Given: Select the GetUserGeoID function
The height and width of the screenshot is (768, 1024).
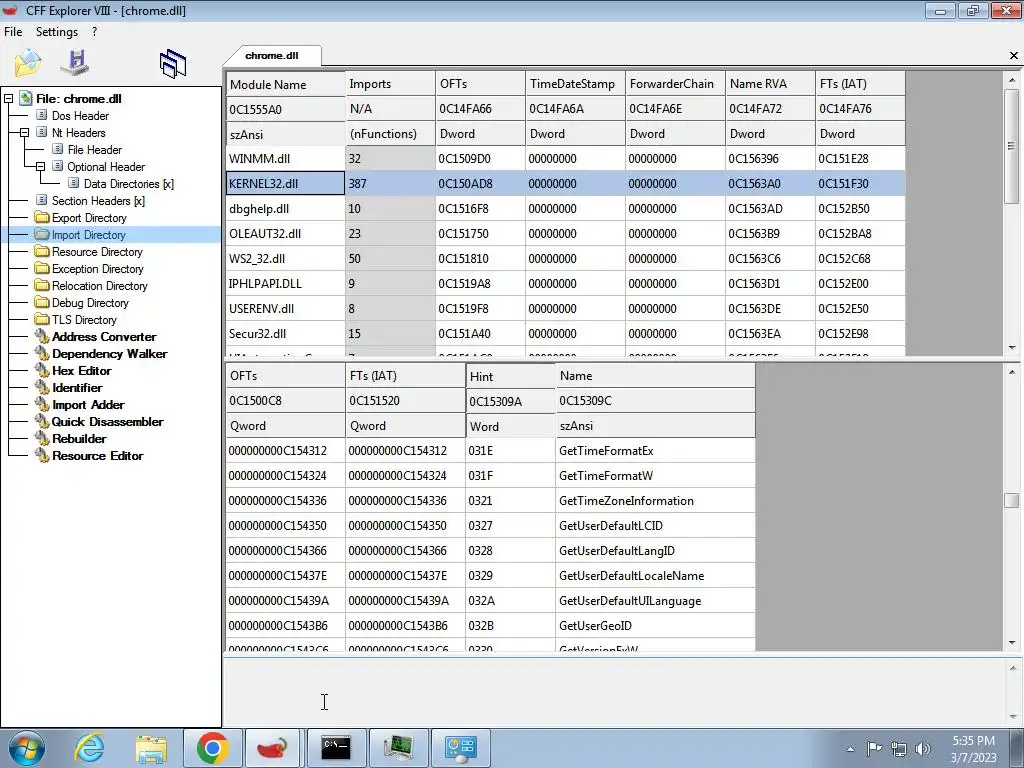Looking at the screenshot, I should click(490, 626).
